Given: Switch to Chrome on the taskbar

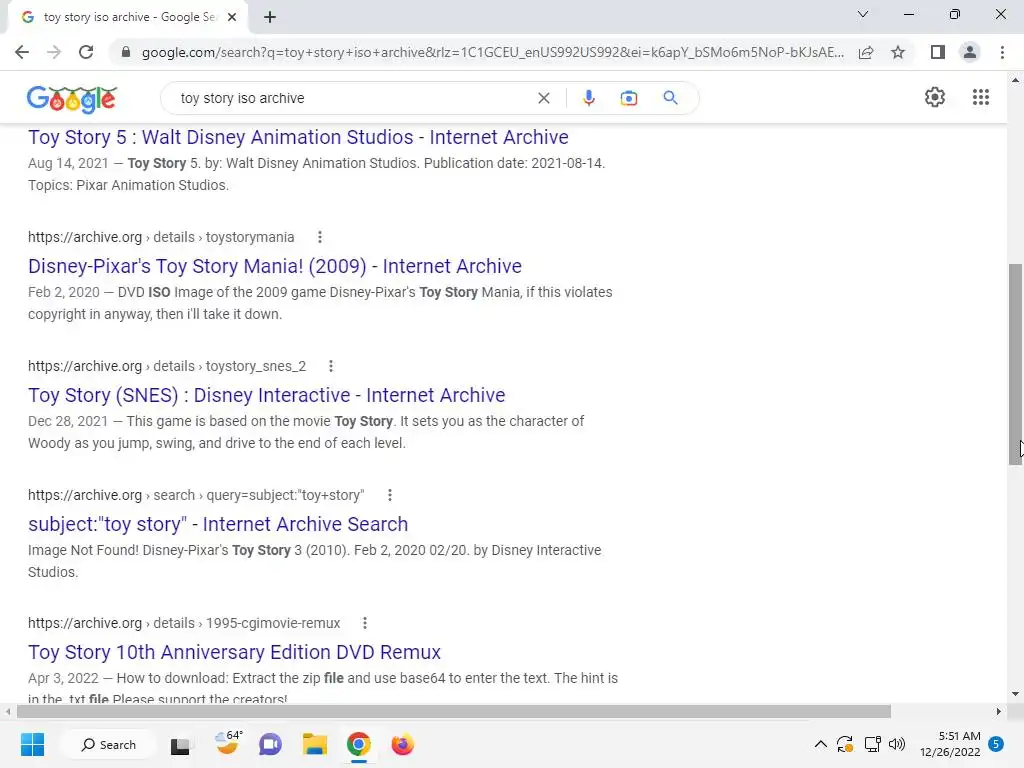Looking at the screenshot, I should [359, 744].
